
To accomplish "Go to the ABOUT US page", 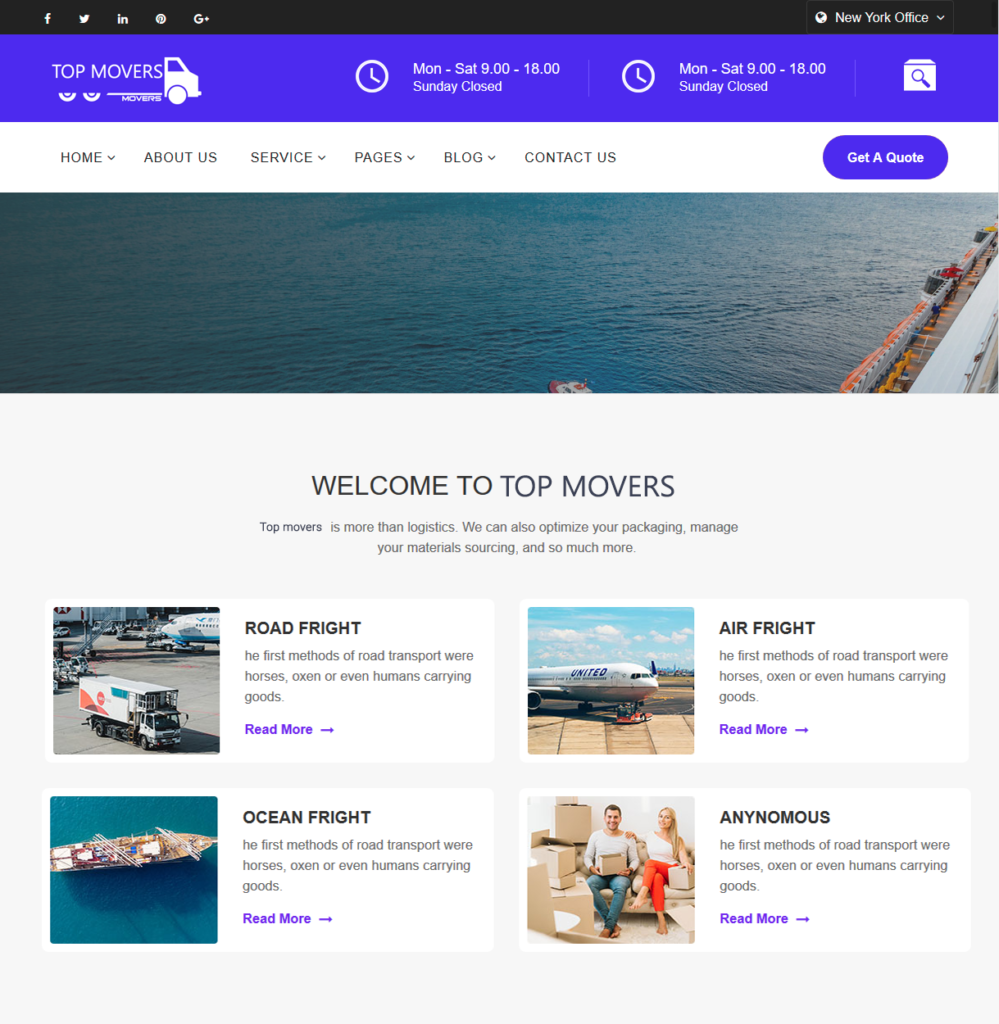I will tap(180, 157).
